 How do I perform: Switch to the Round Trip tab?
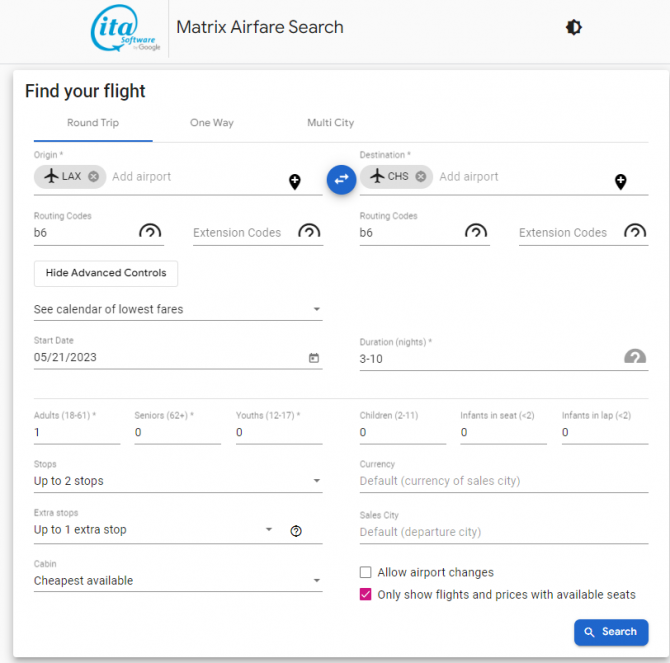(x=93, y=123)
